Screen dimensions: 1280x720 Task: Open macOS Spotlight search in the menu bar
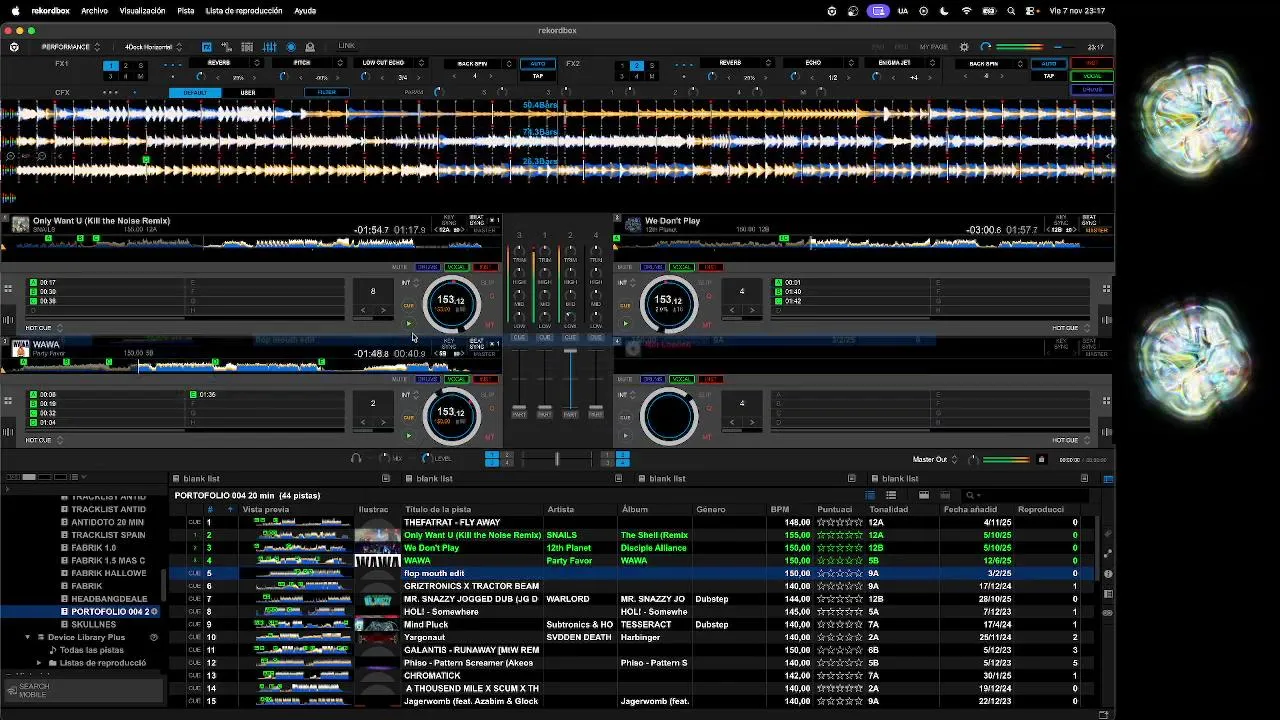coord(1011,11)
